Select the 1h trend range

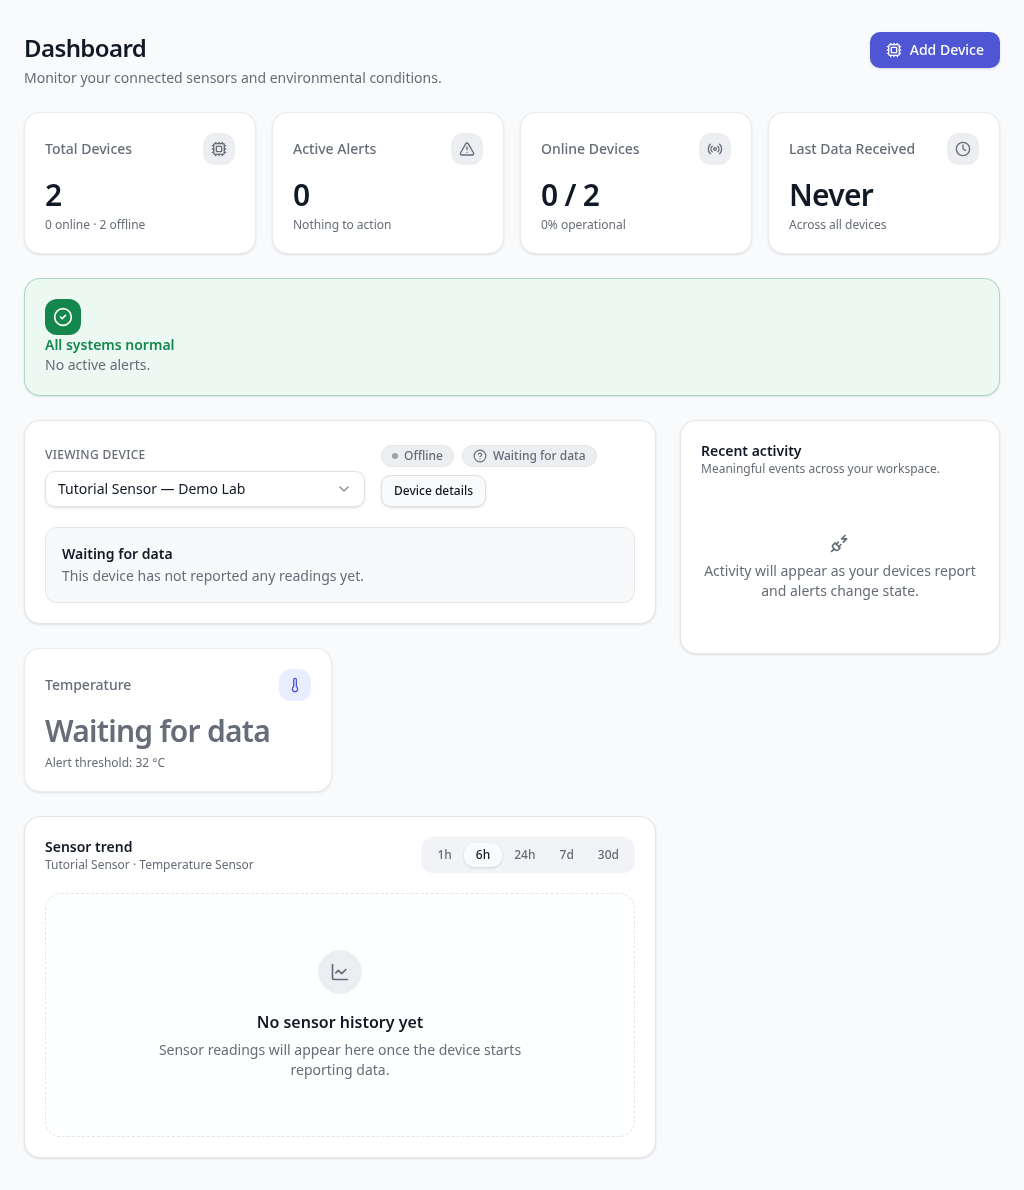pyautogui.click(x=445, y=855)
